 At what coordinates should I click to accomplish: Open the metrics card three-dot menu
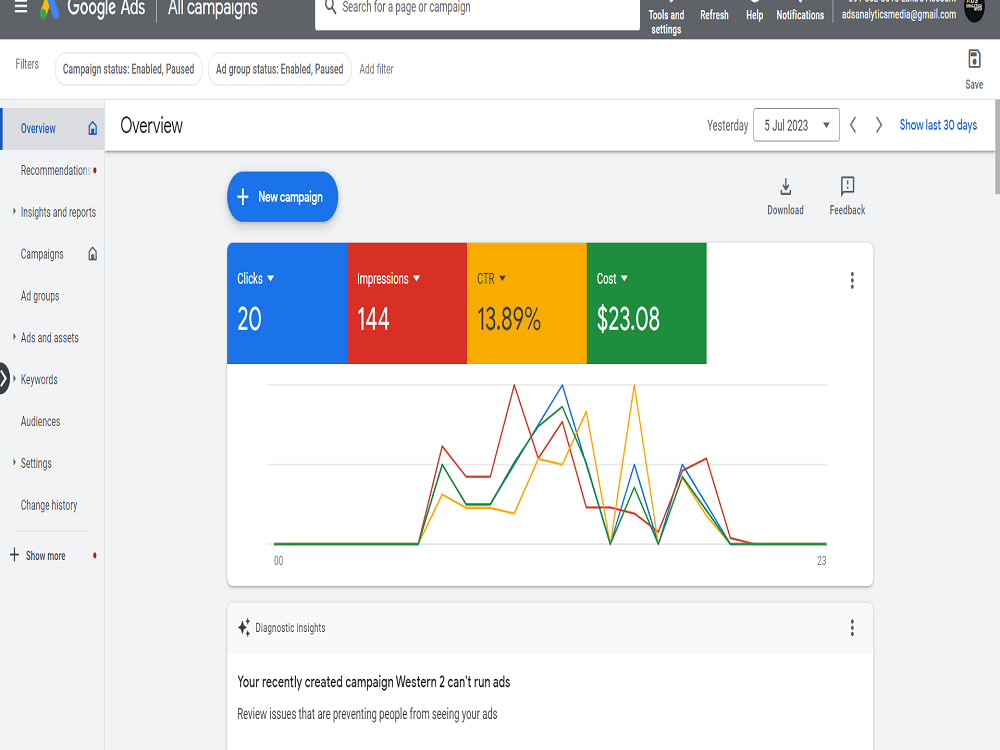coord(852,281)
